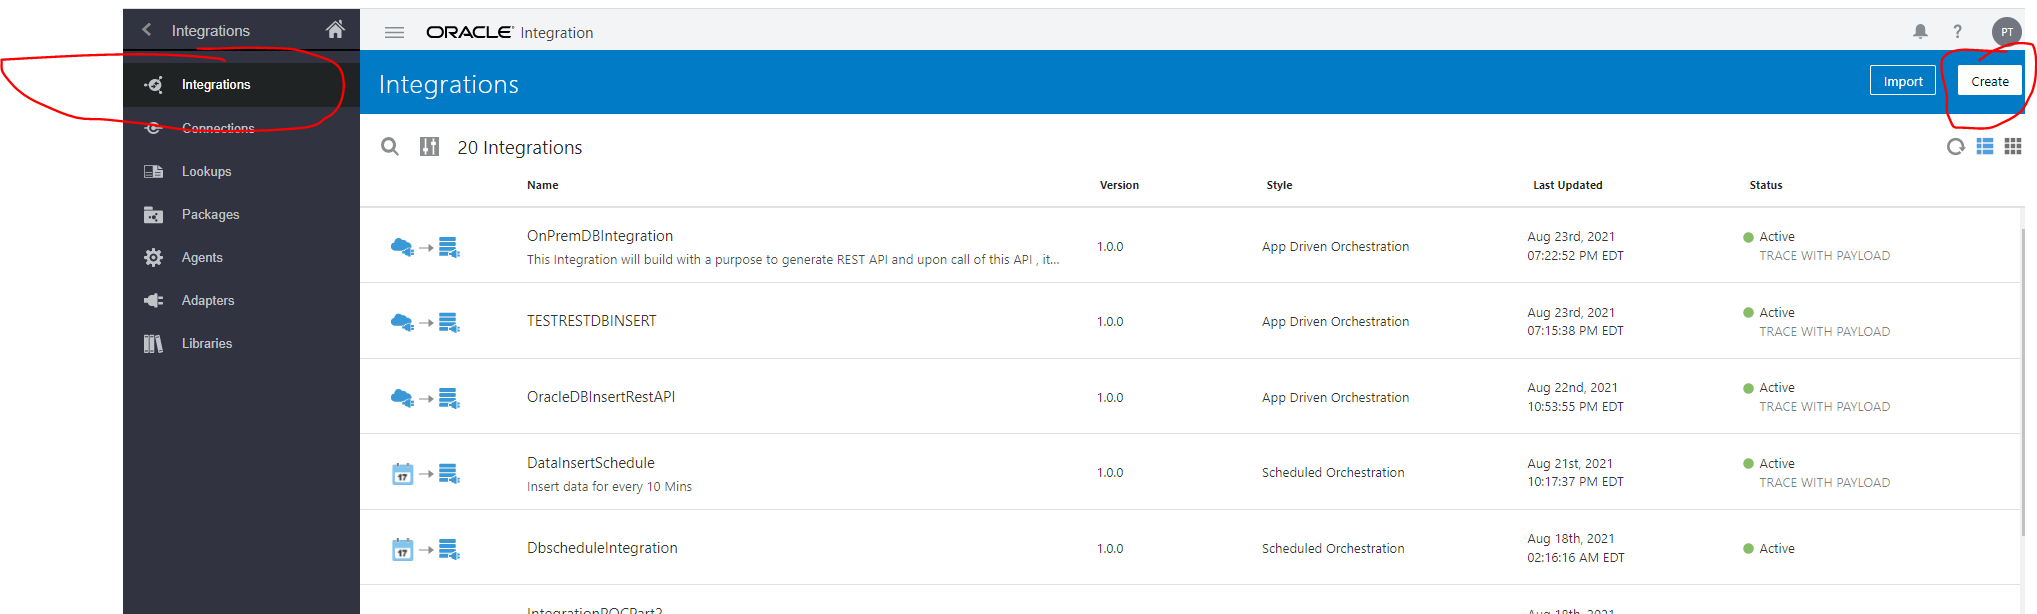Viewport: 2037px width, 614px height.
Task: Click the Name column header
Action: click(x=543, y=185)
